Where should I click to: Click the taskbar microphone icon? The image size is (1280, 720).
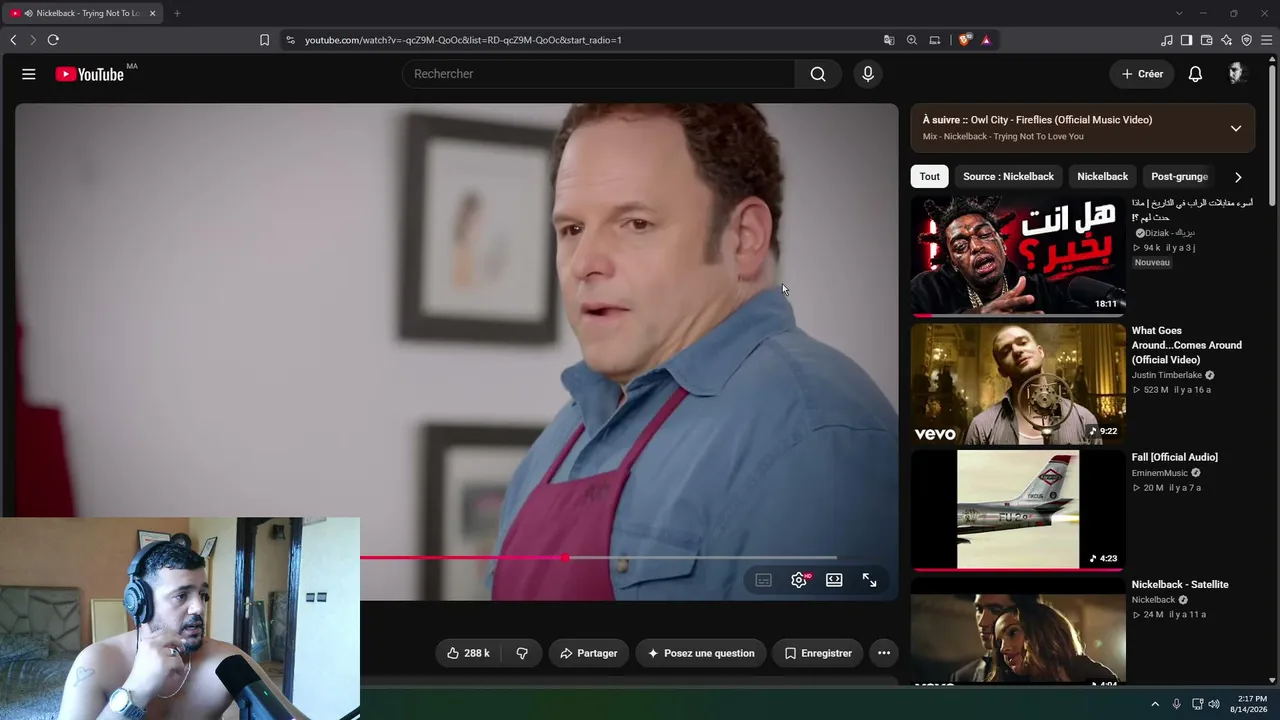[x=1176, y=704]
